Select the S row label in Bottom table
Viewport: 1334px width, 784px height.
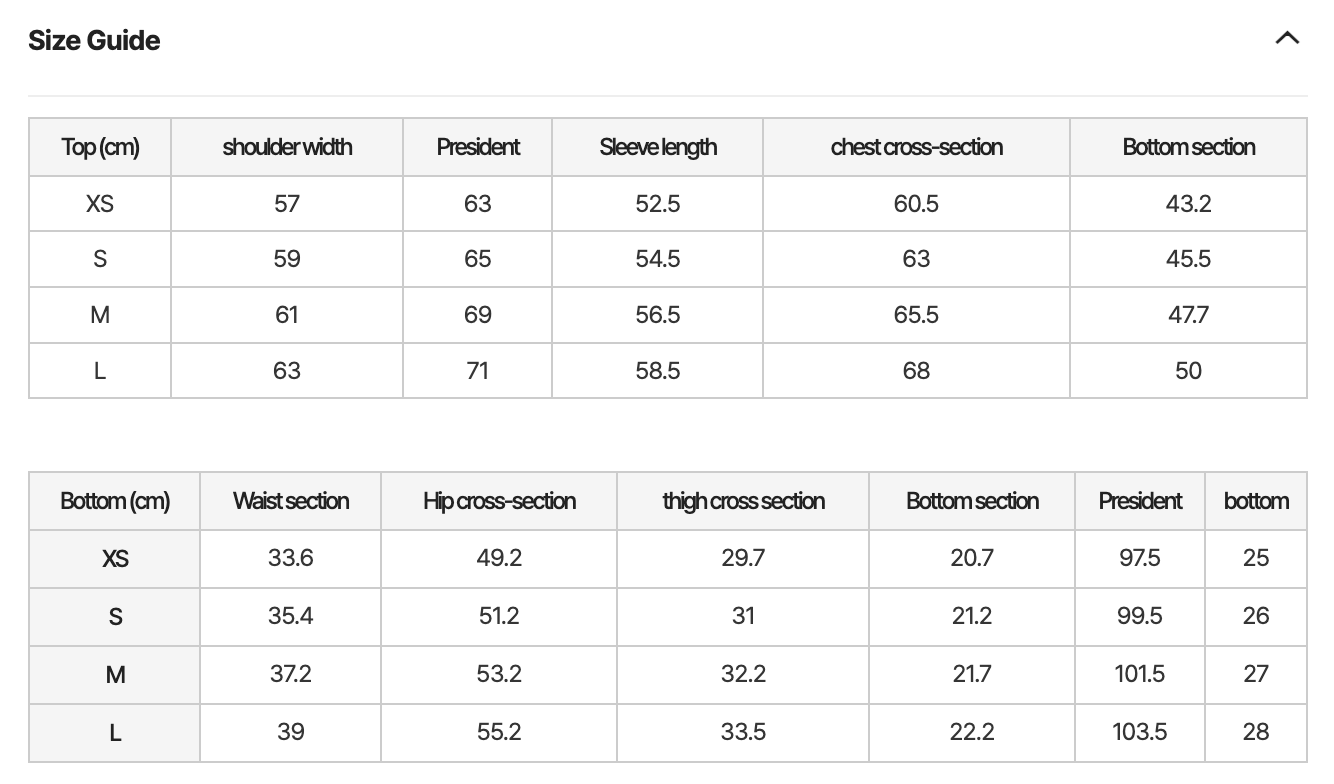pyautogui.click(x=115, y=617)
